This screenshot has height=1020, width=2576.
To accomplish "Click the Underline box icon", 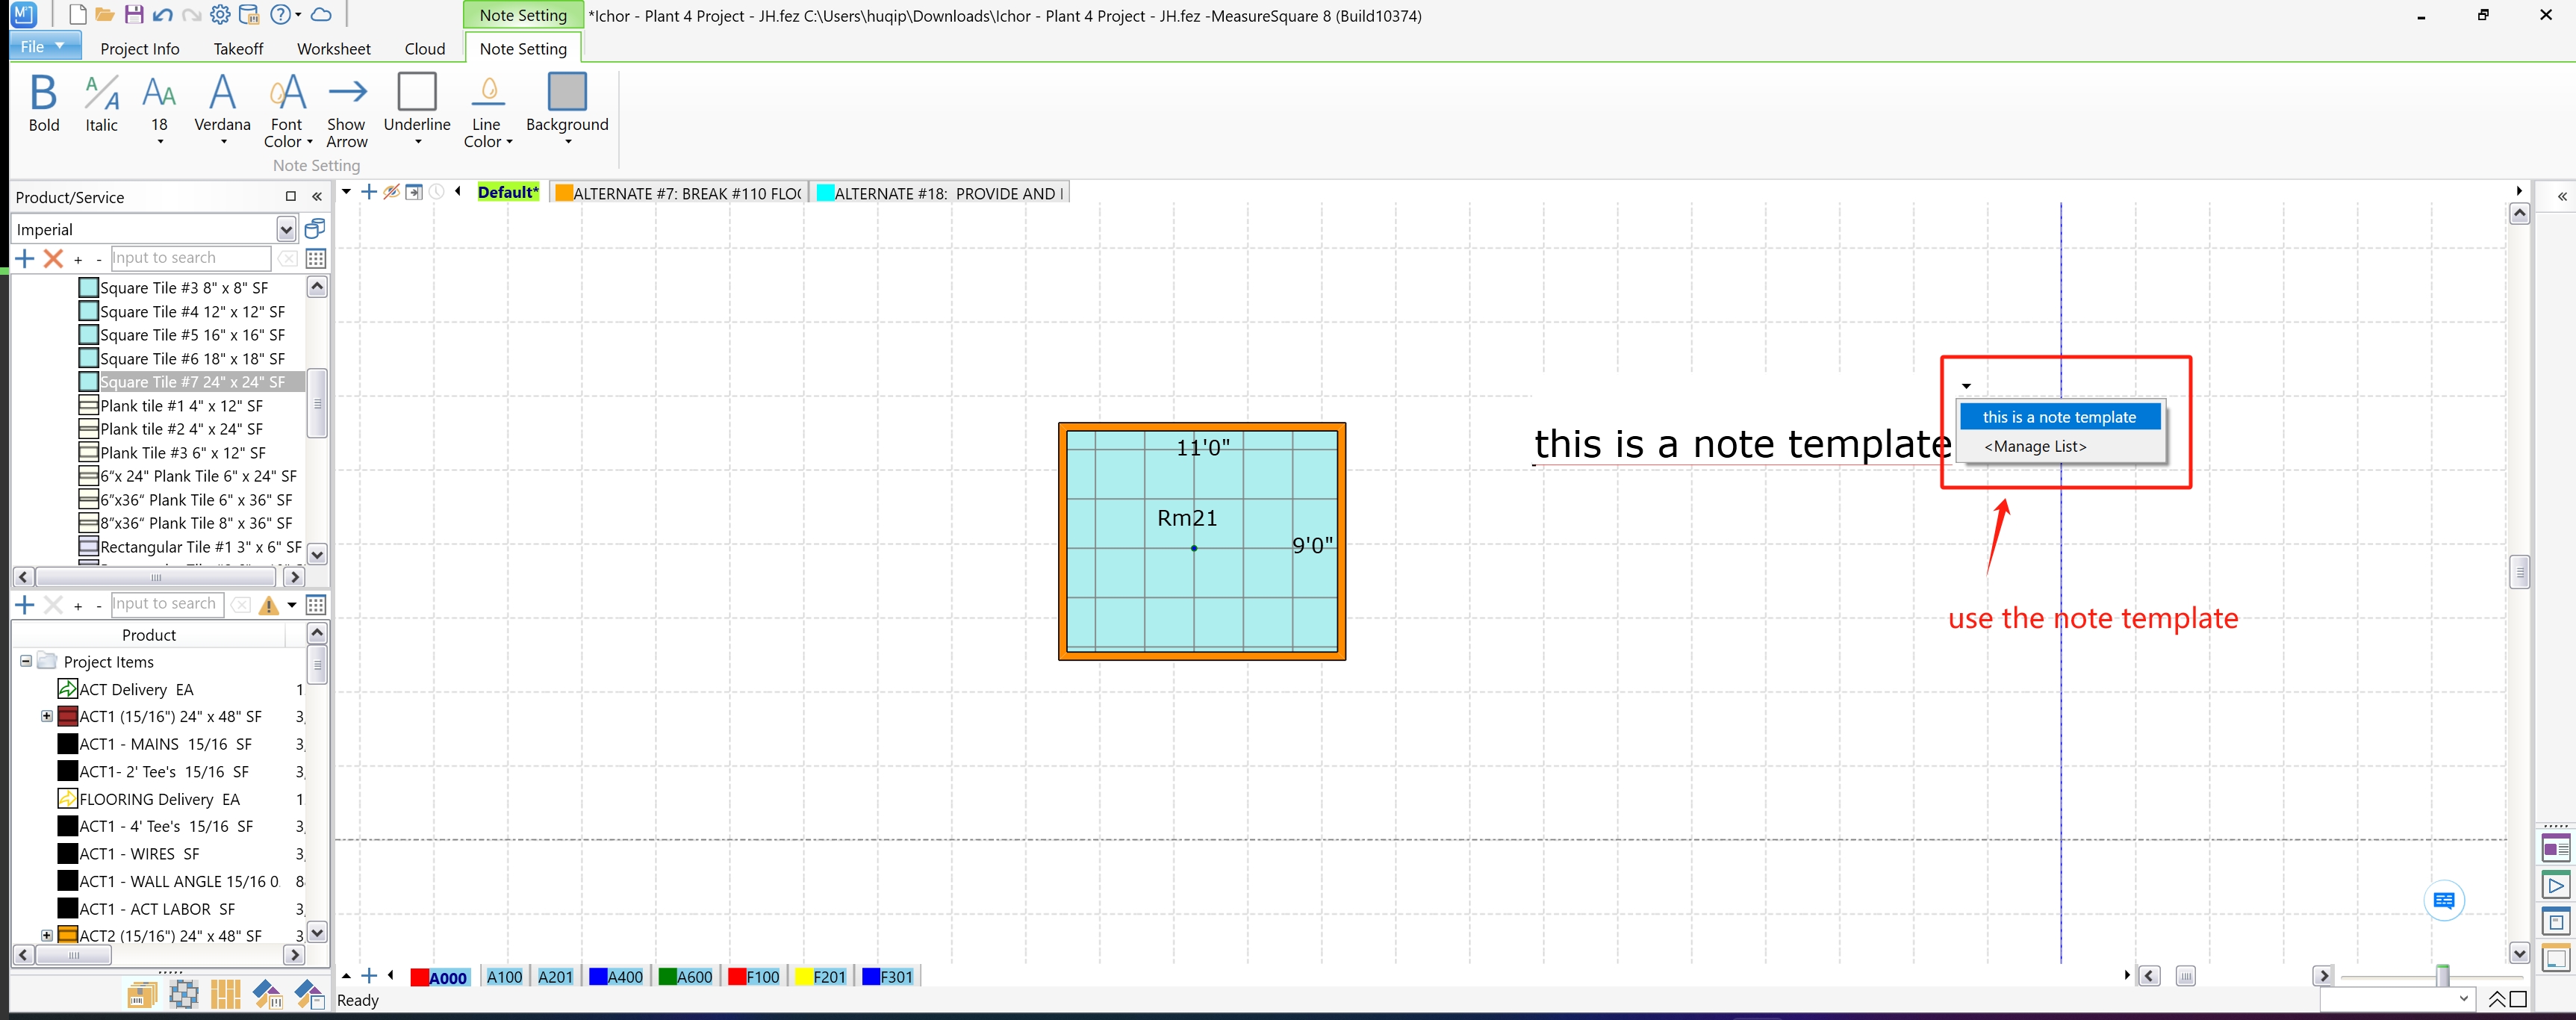I will coord(417,92).
